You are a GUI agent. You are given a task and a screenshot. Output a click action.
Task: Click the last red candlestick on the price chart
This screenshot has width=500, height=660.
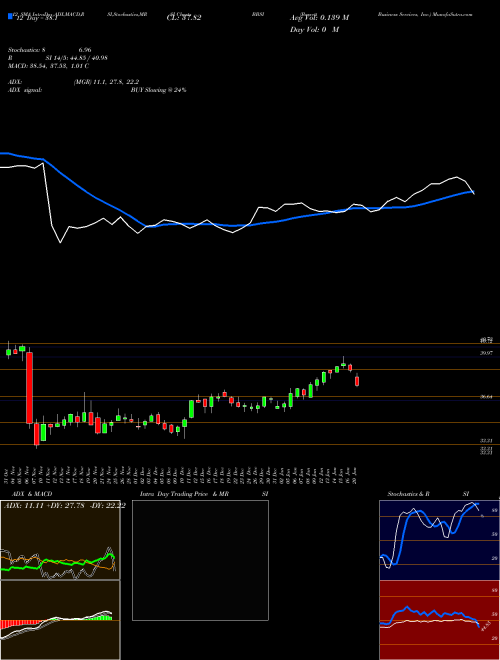click(357, 381)
